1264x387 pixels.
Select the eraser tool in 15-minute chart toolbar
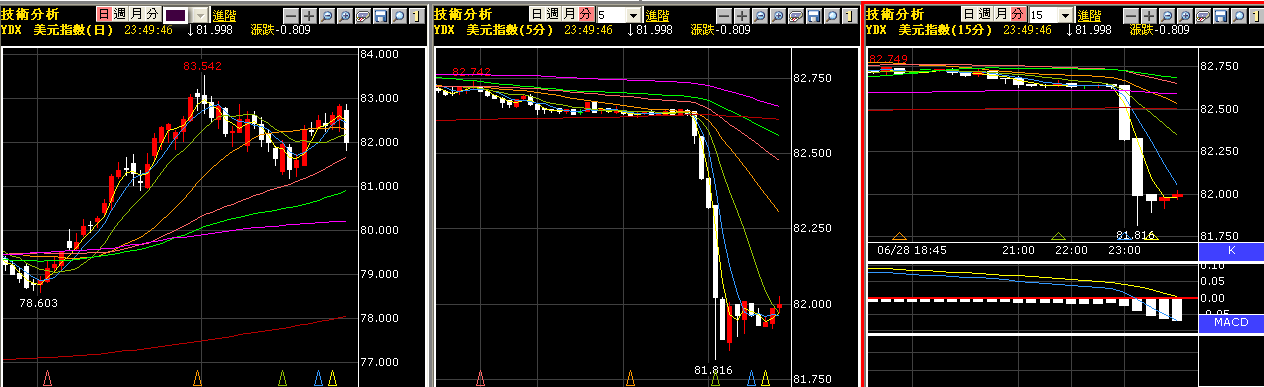tap(1202, 15)
